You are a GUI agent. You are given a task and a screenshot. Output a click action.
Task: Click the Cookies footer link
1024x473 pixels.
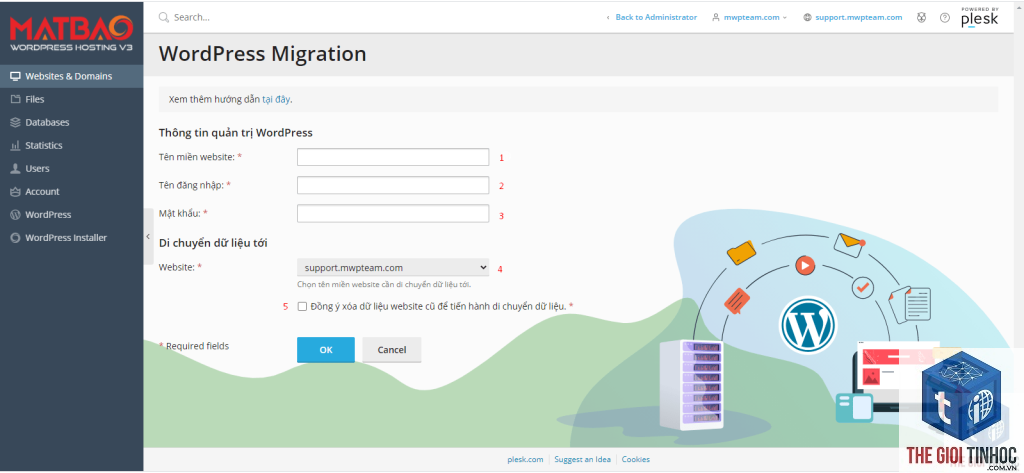pos(635,459)
